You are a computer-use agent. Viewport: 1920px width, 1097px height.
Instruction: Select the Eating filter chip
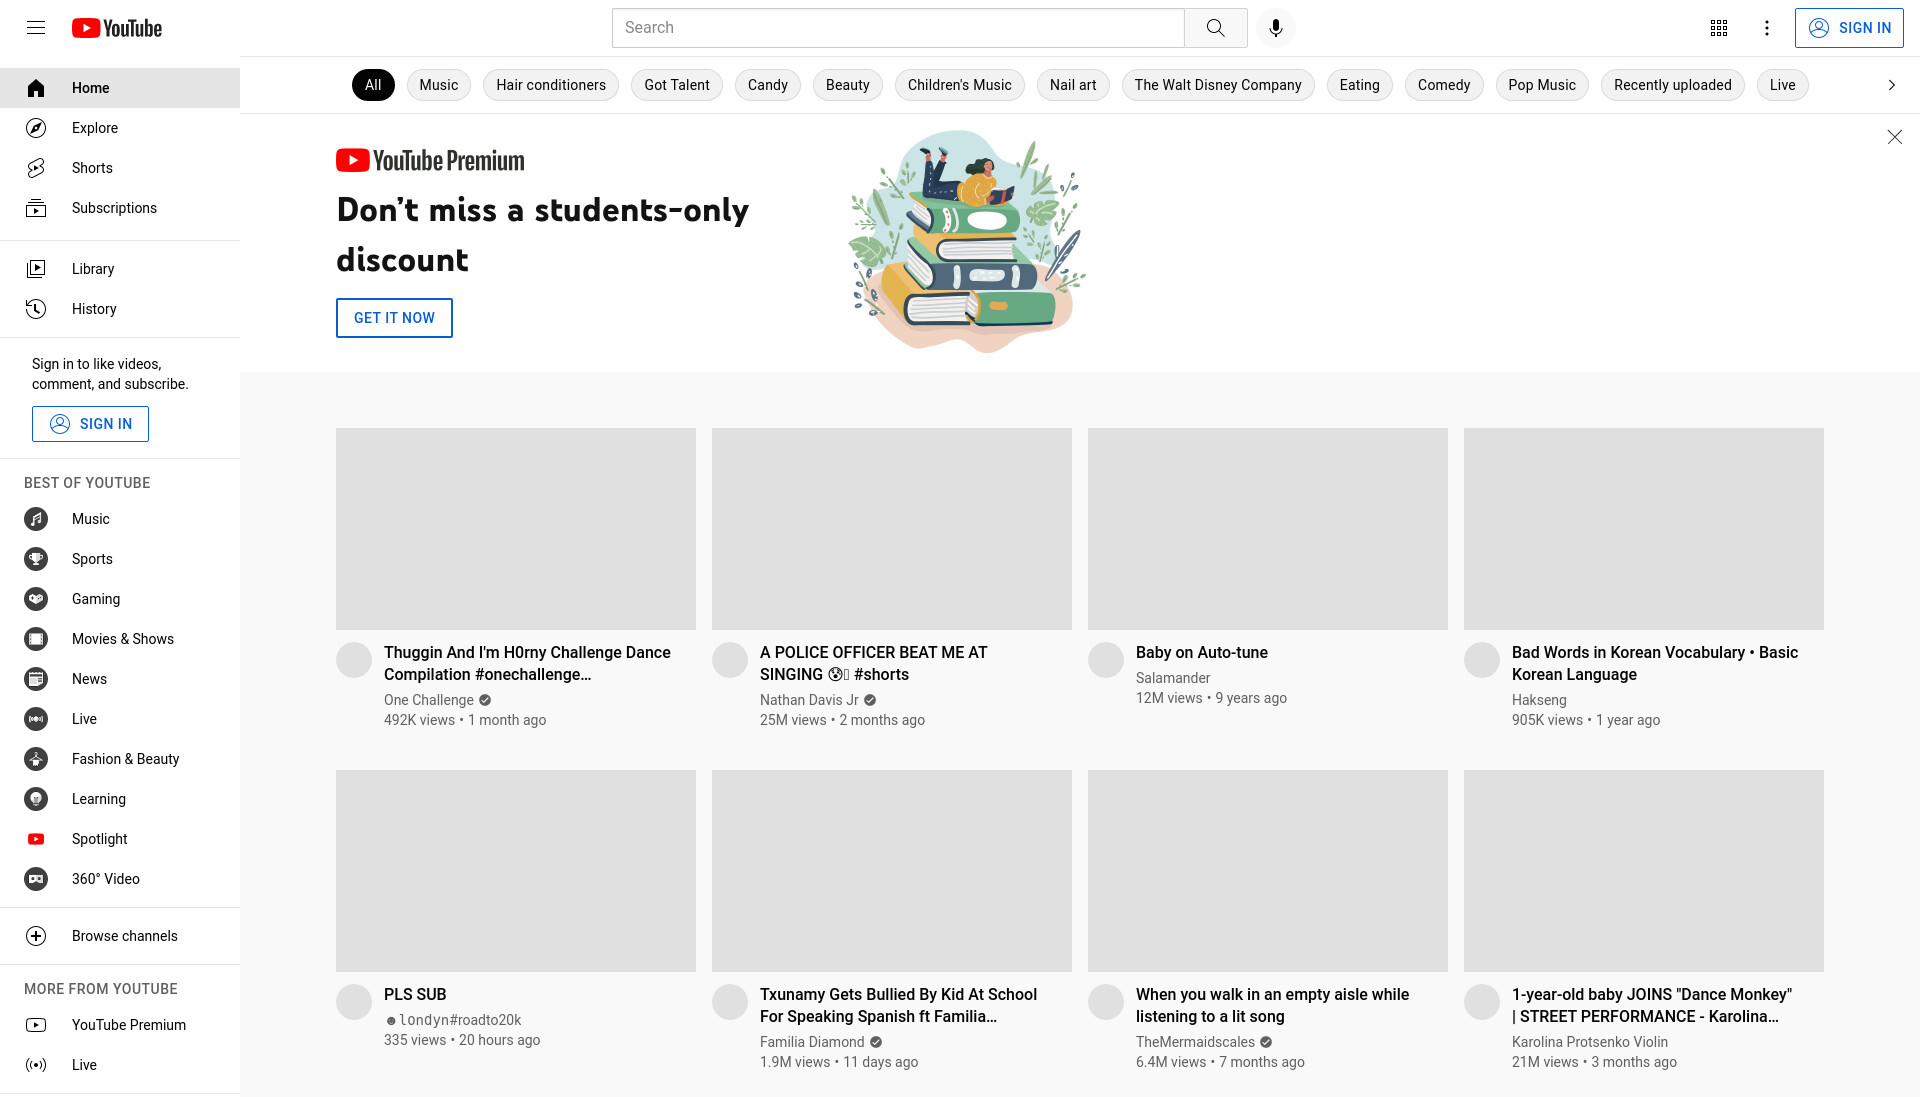click(x=1360, y=85)
